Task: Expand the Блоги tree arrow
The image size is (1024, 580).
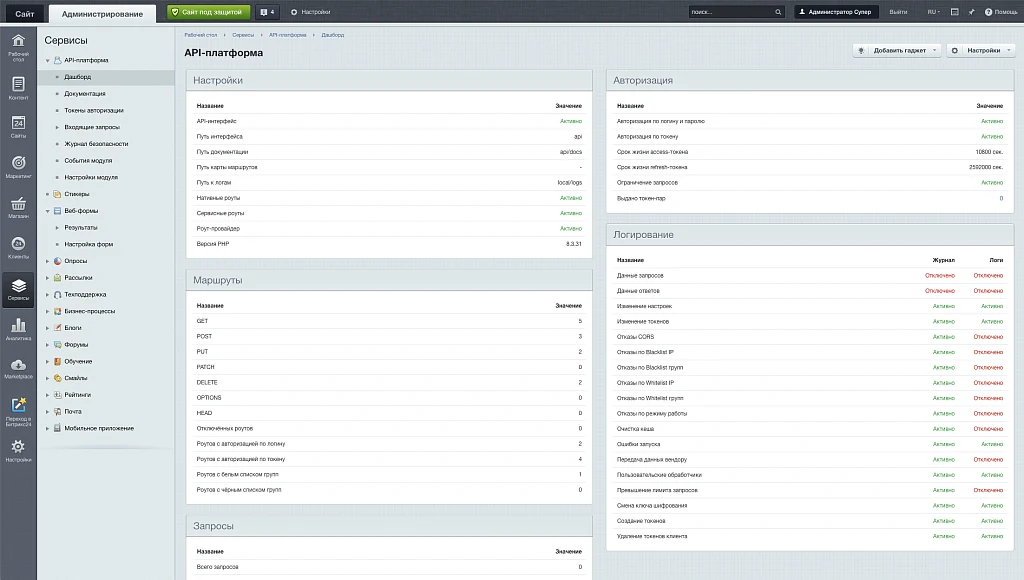Action: coord(48,328)
